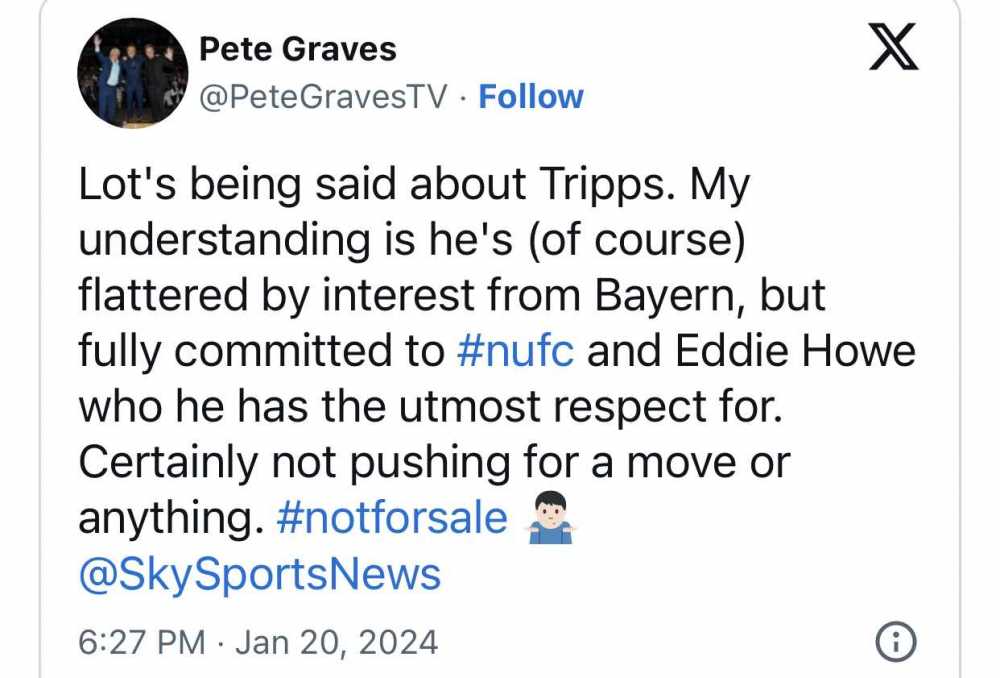The width and height of the screenshot is (1000, 678).
Task: Click the word 'understanding' in the tweet
Action: coord(224,239)
